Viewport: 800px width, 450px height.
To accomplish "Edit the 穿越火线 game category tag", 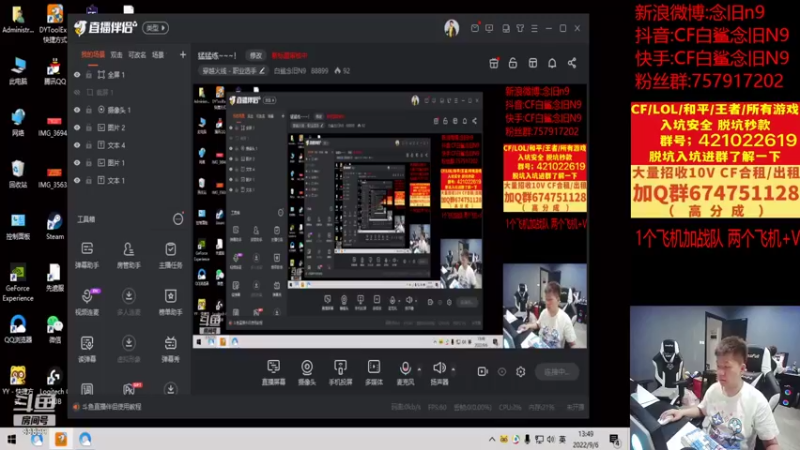I will (233, 71).
